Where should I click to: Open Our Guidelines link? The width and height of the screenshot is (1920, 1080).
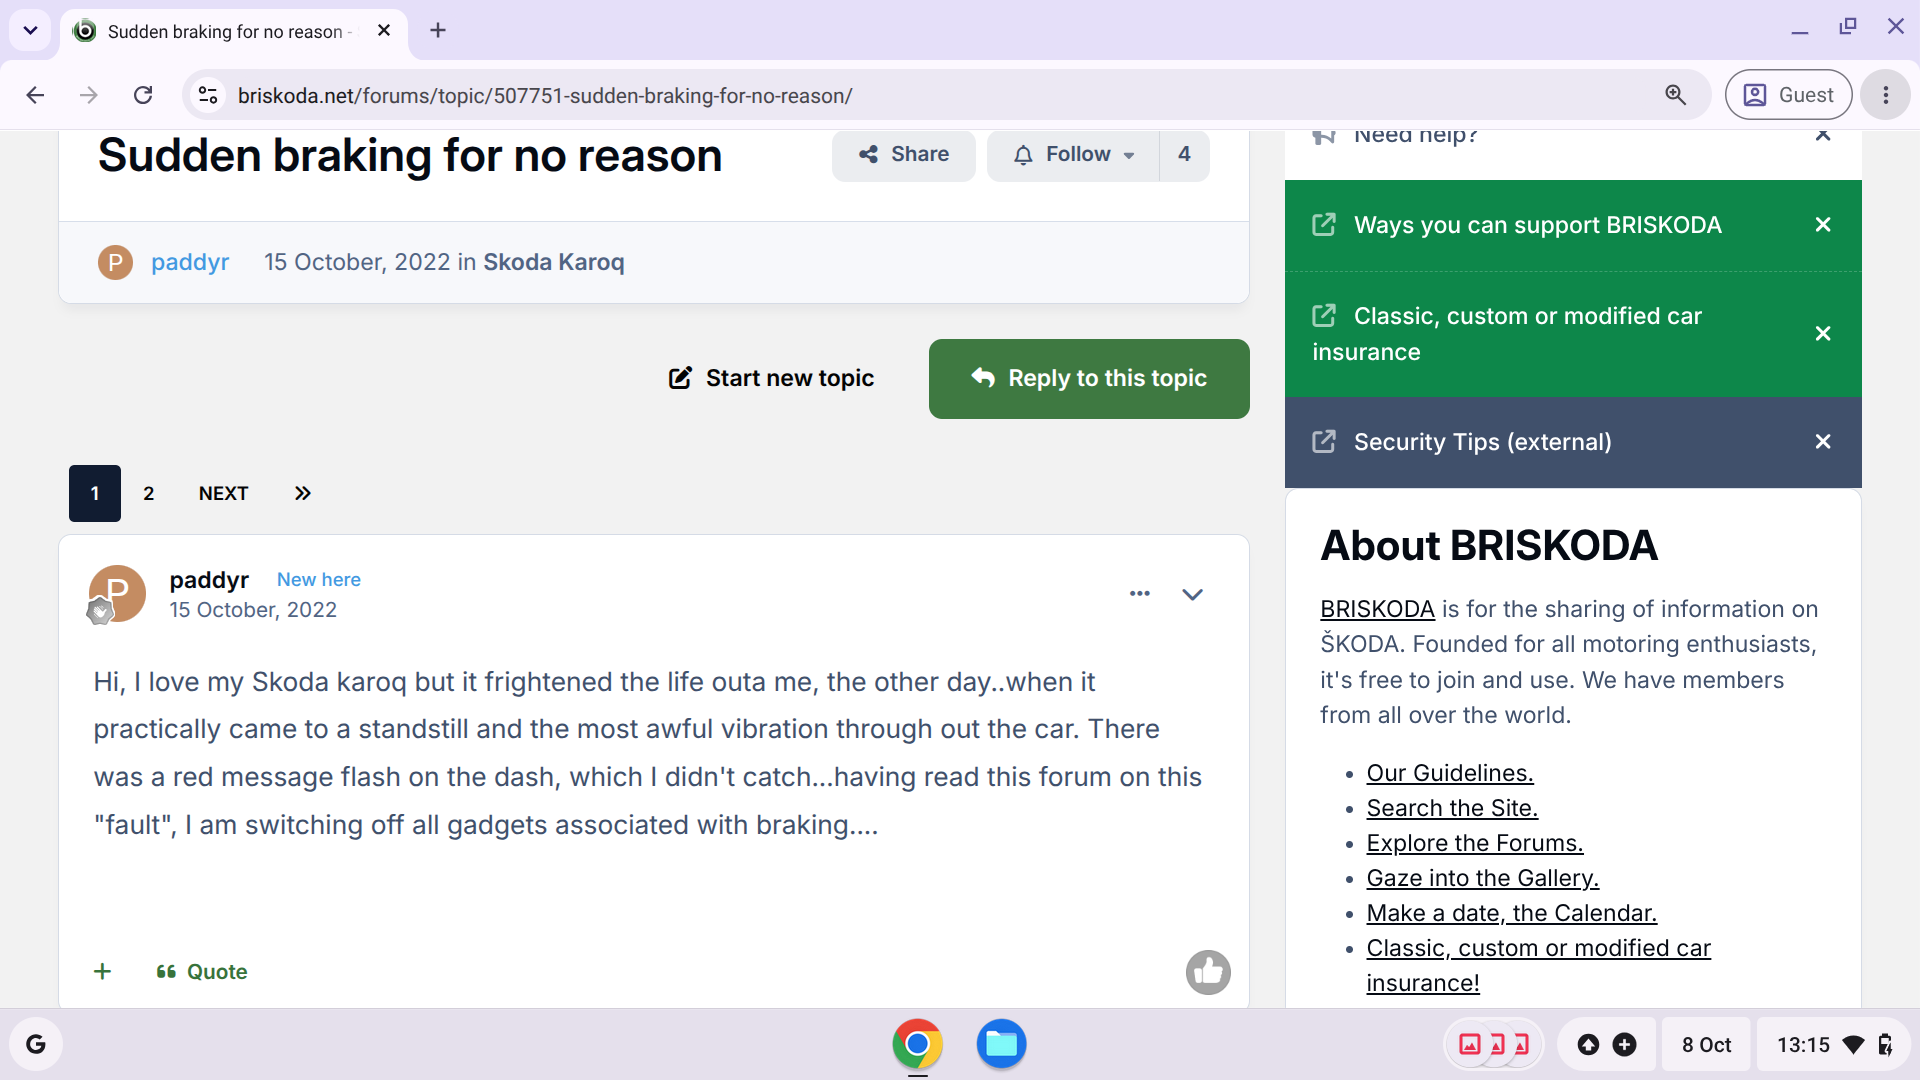tap(1450, 773)
